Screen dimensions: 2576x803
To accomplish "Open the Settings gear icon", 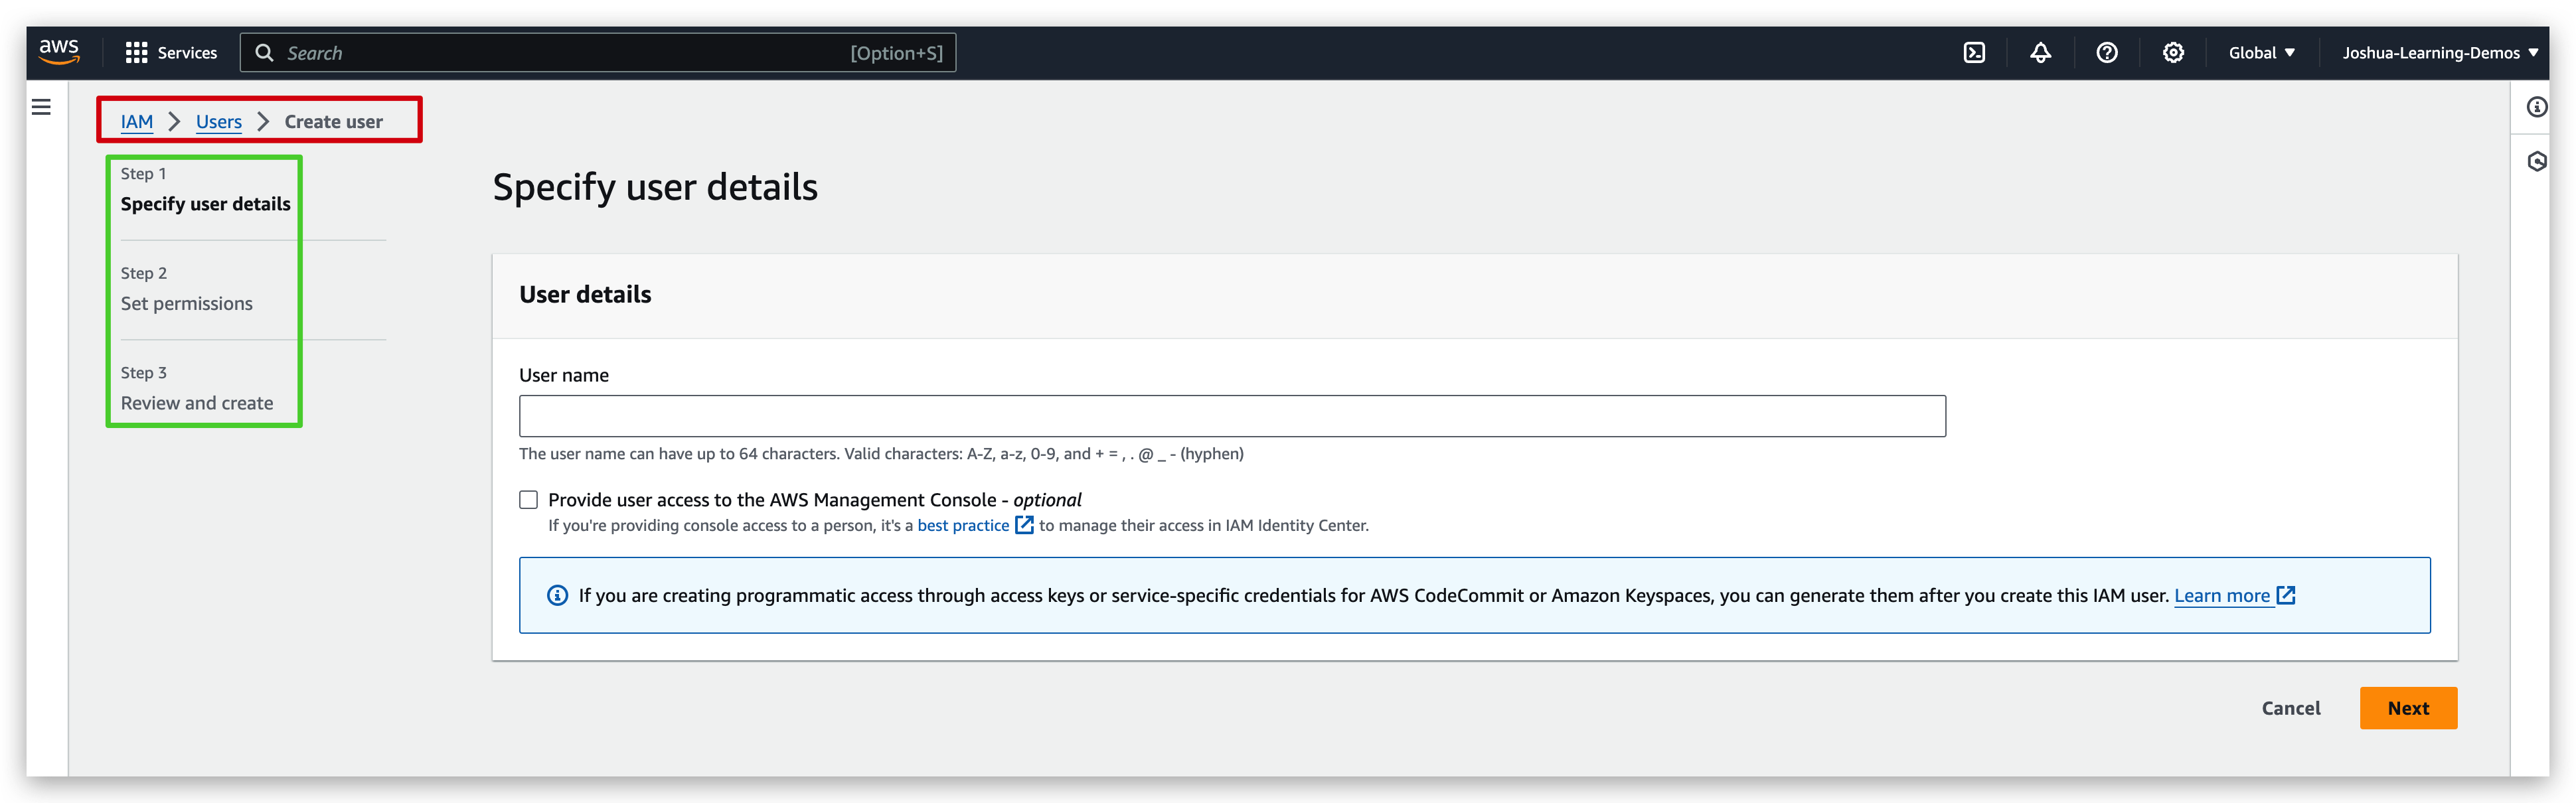I will [x=2172, y=52].
